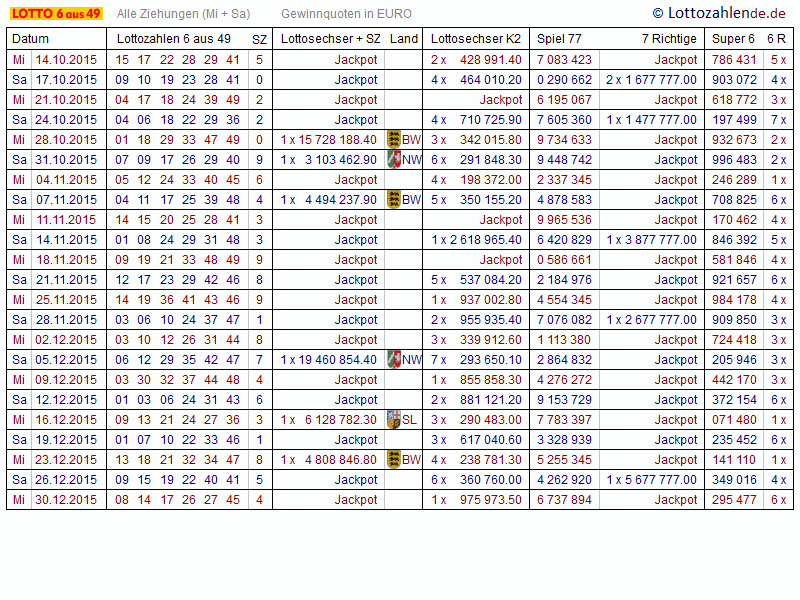Click the 'Gewinnquoten in EURO' label
800x600 pixels.
point(346,14)
